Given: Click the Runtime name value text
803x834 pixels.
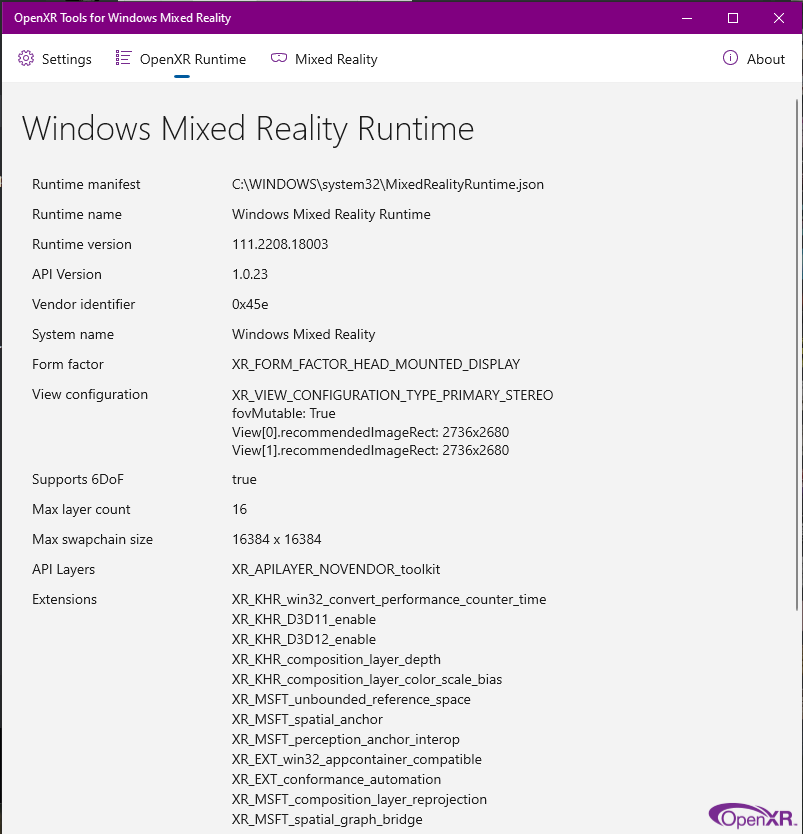Looking at the screenshot, I should coord(331,214).
